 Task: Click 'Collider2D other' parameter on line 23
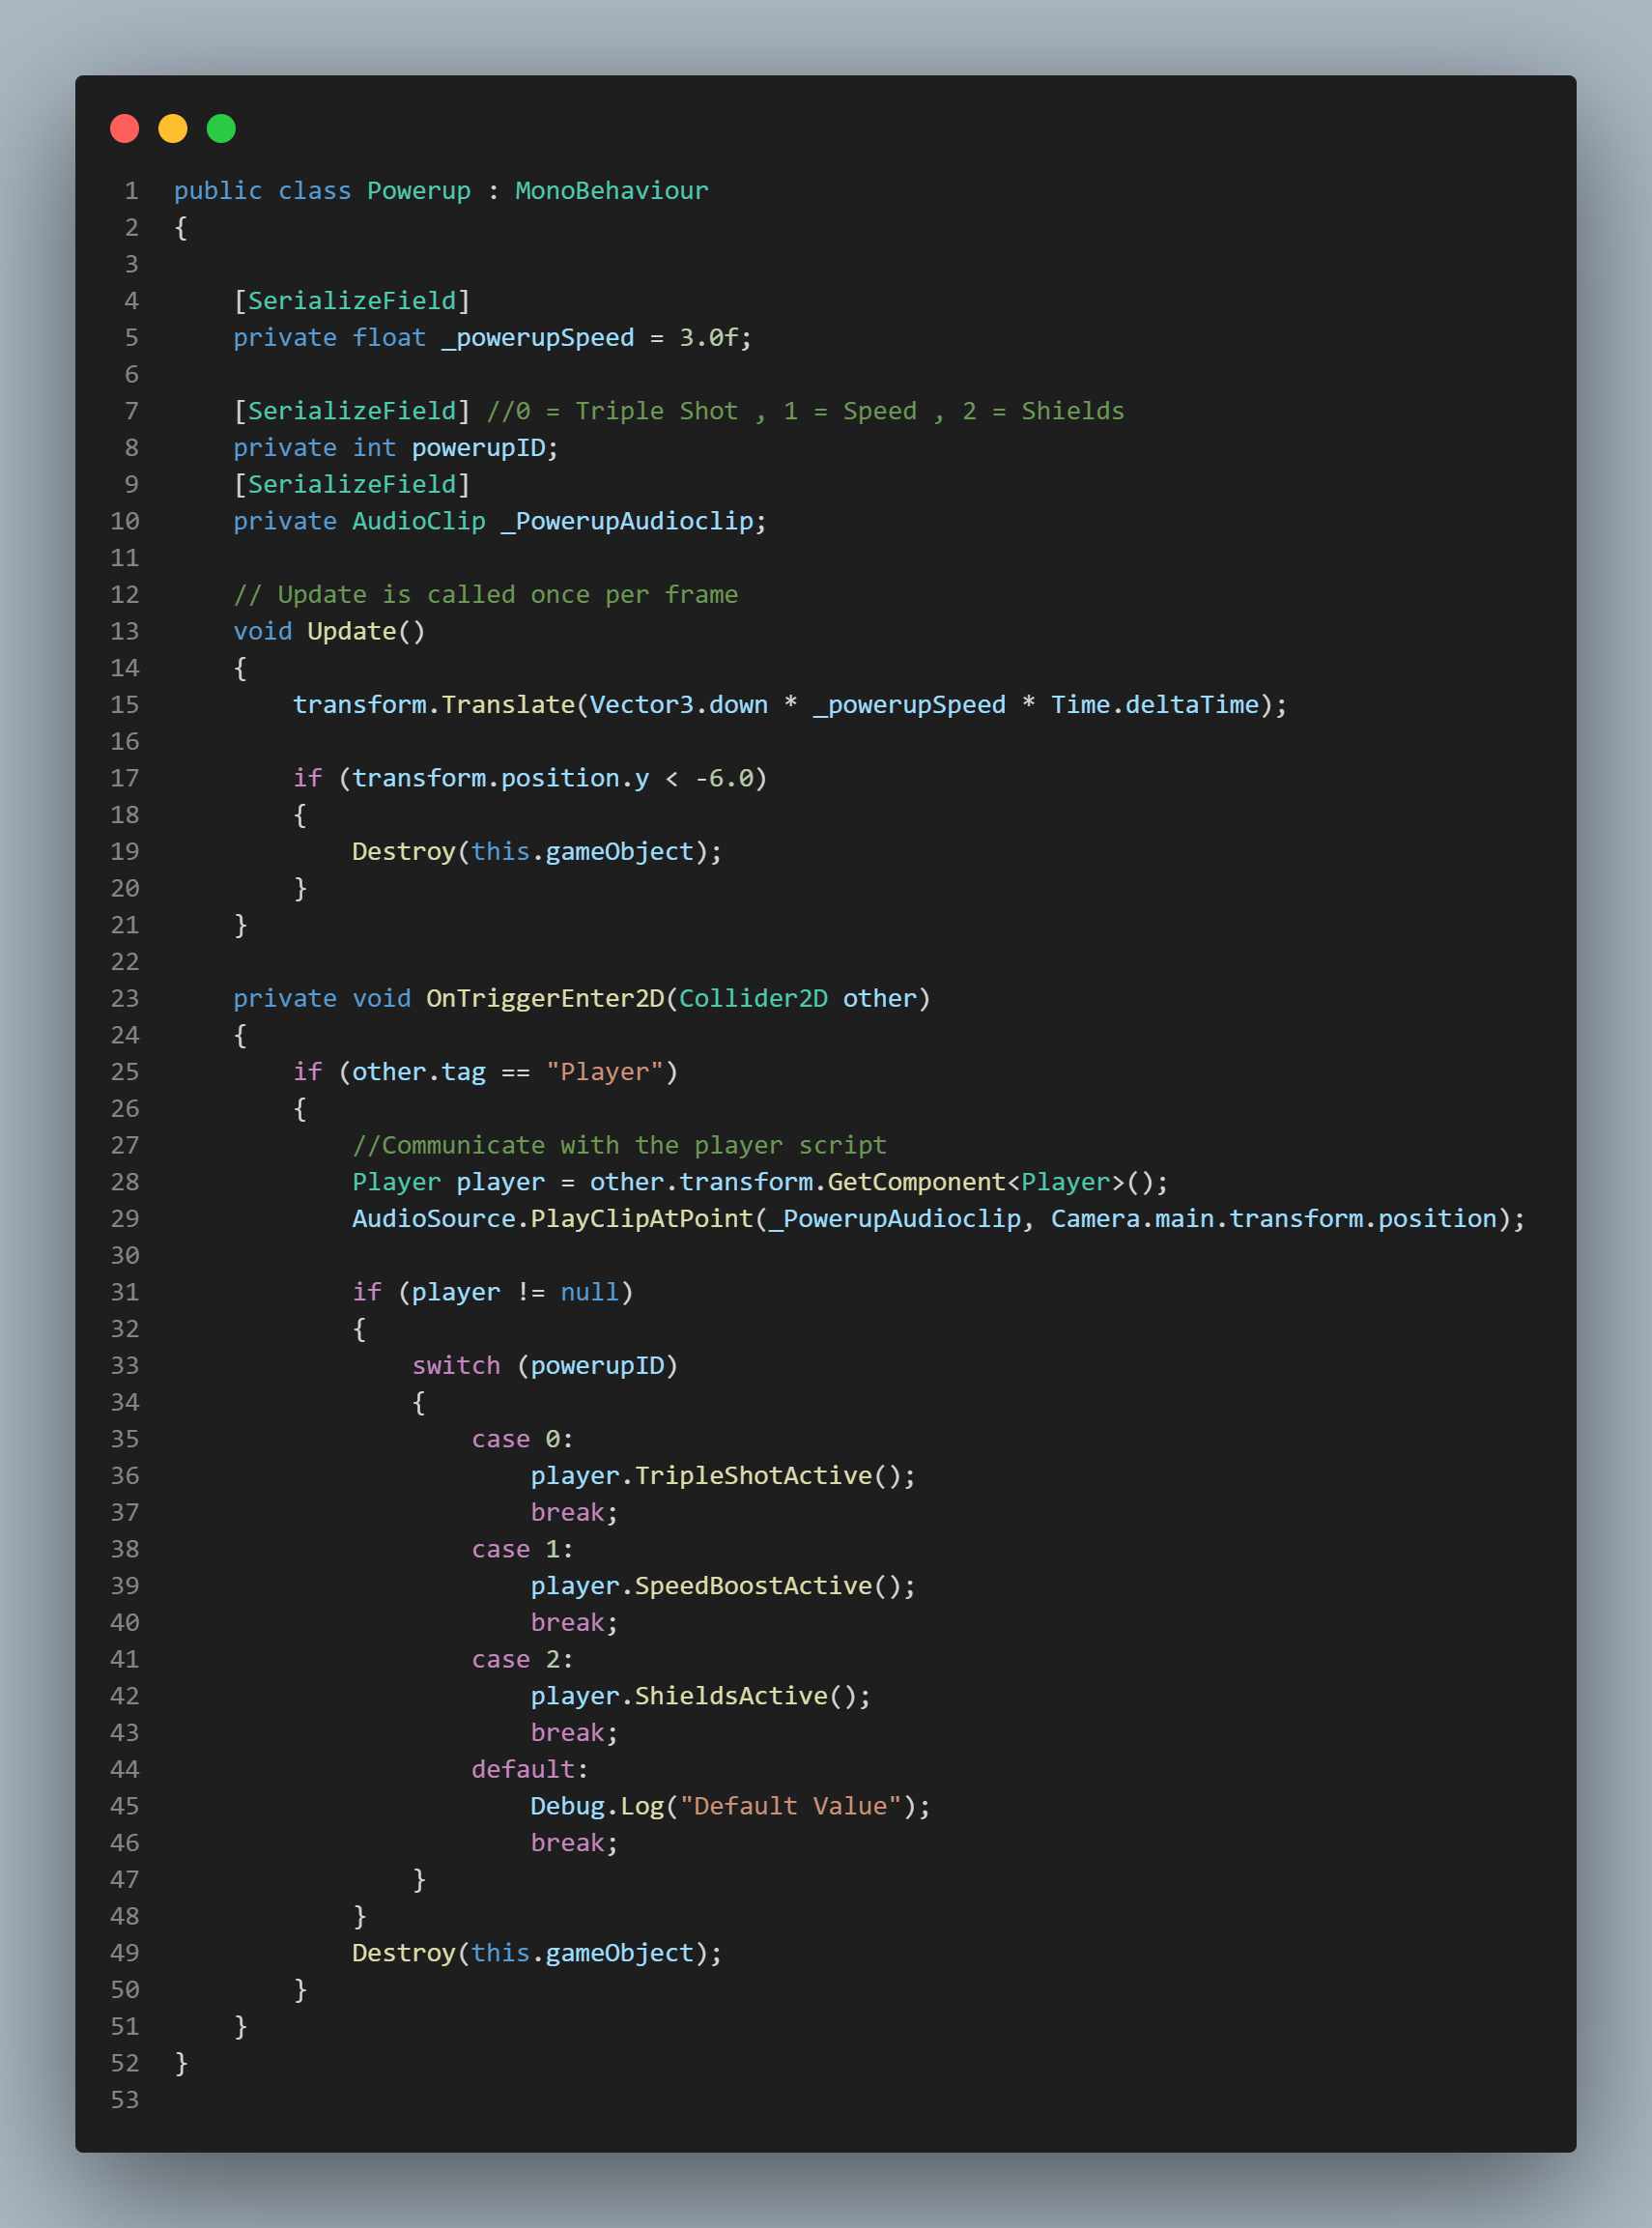(x=798, y=999)
